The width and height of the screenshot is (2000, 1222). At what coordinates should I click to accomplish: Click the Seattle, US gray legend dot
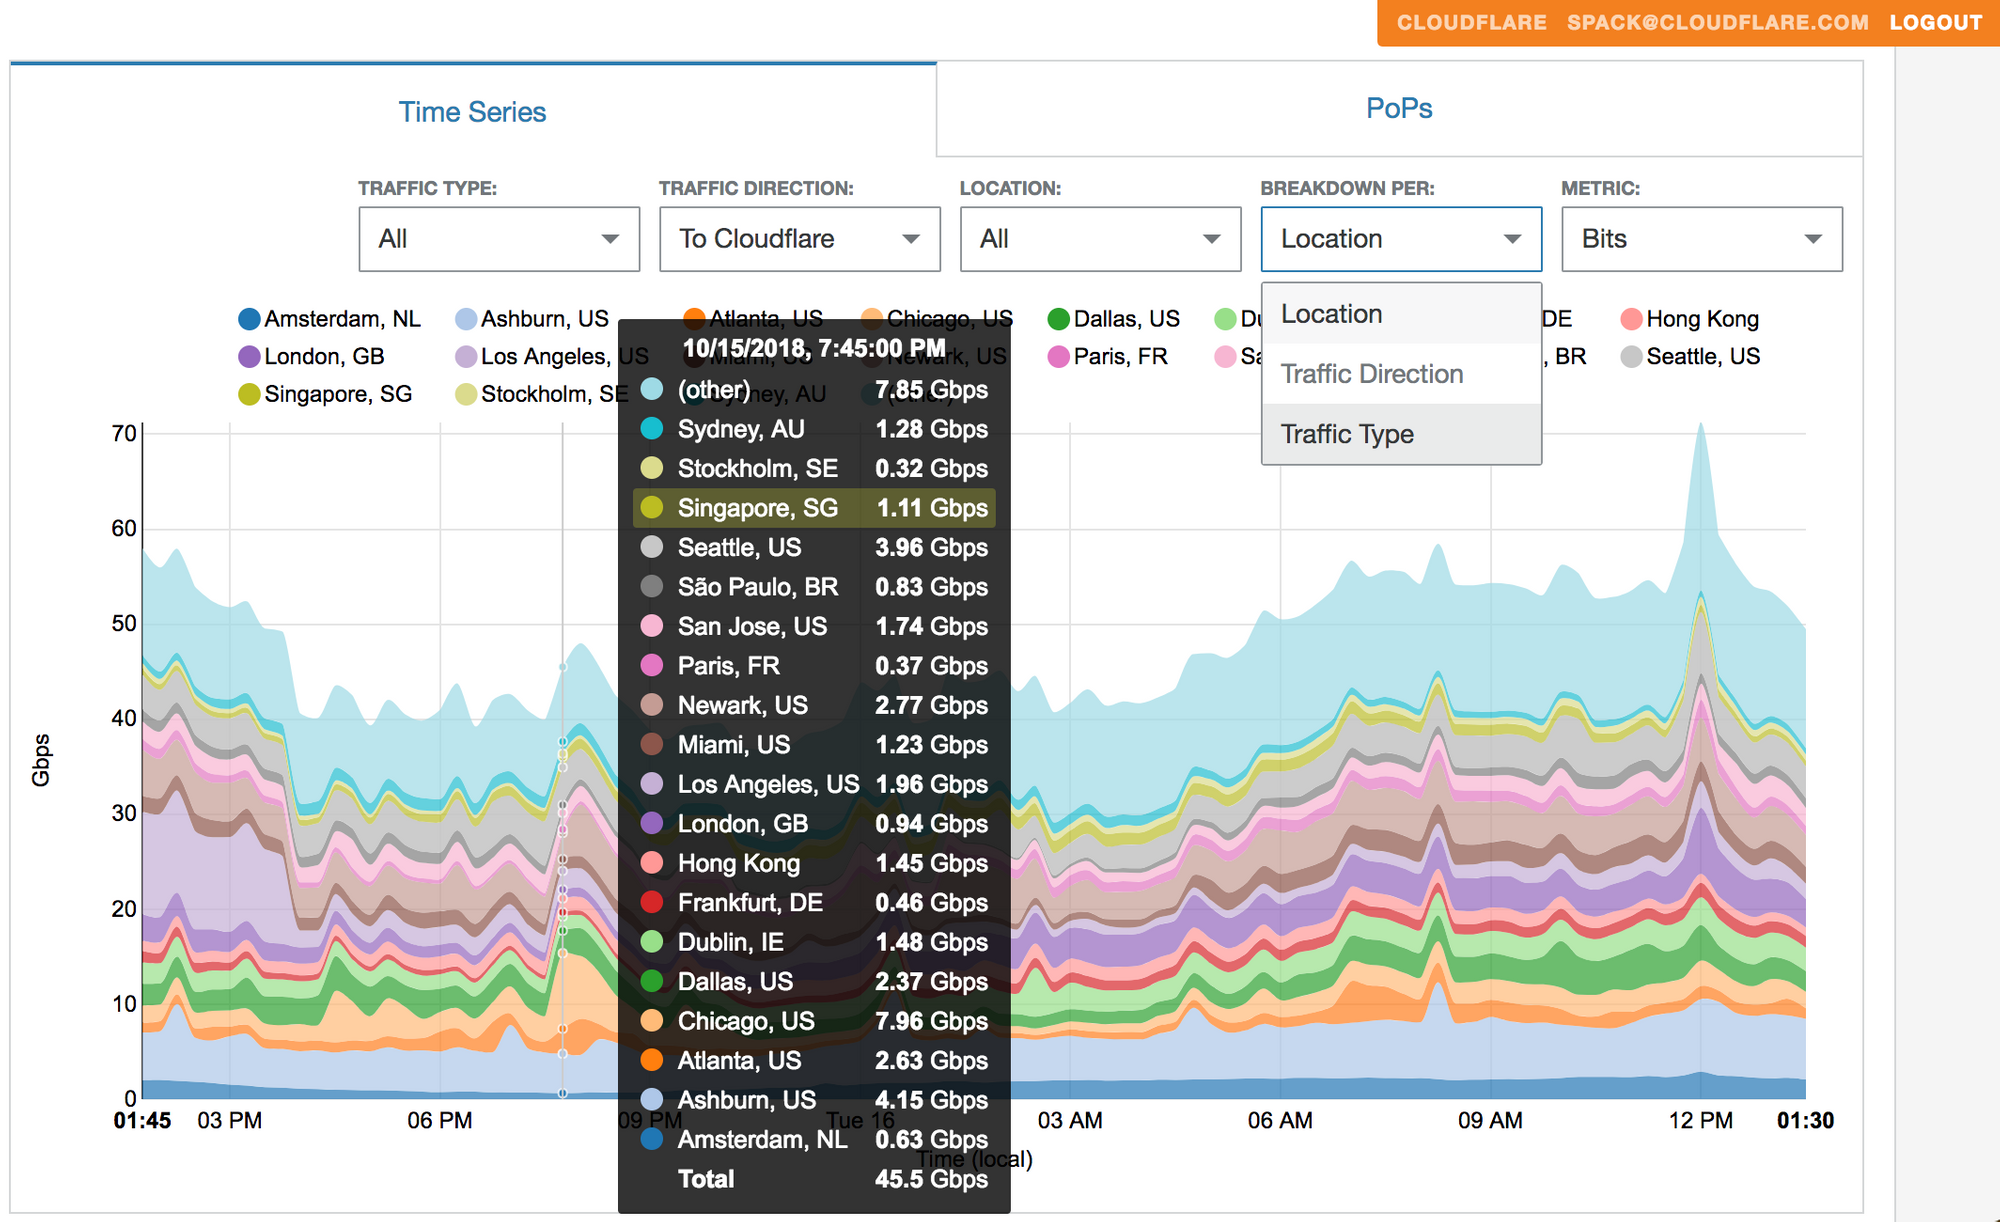pyautogui.click(x=1631, y=357)
